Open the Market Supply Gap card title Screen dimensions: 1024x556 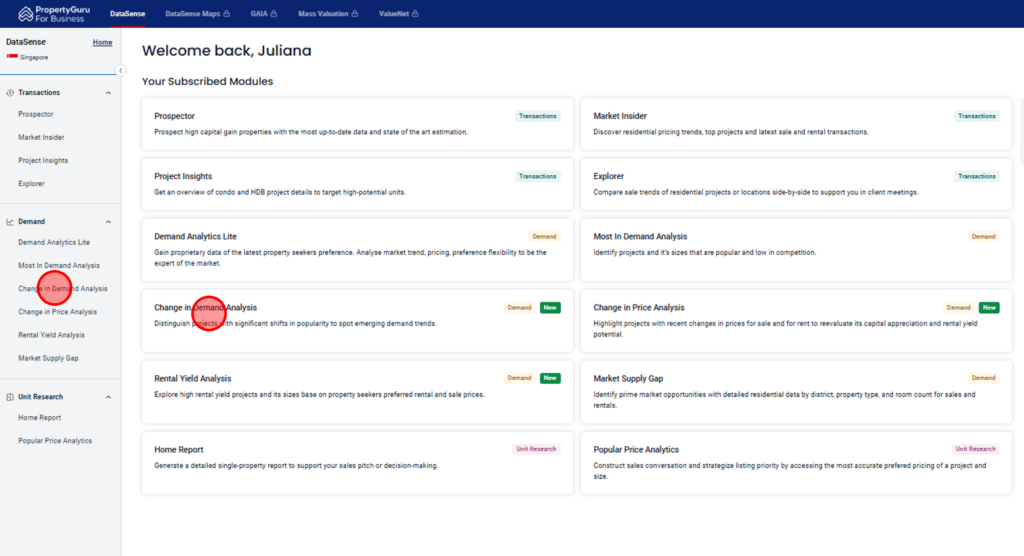628,379
